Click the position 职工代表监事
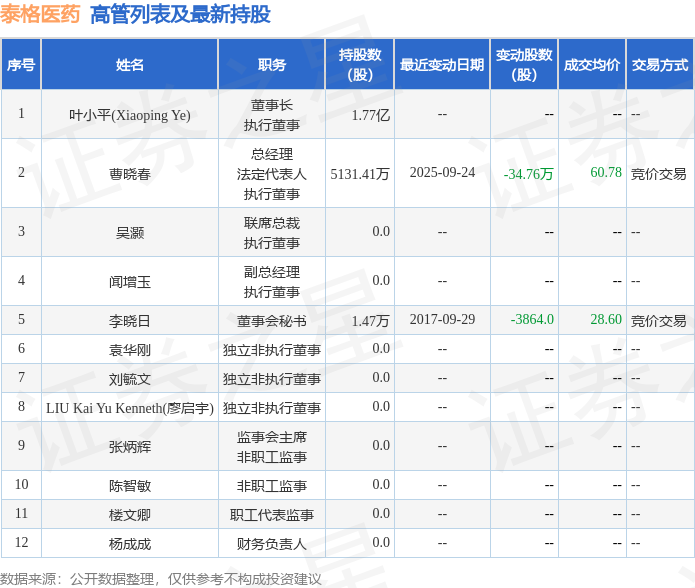695x588 pixels. click(272, 515)
